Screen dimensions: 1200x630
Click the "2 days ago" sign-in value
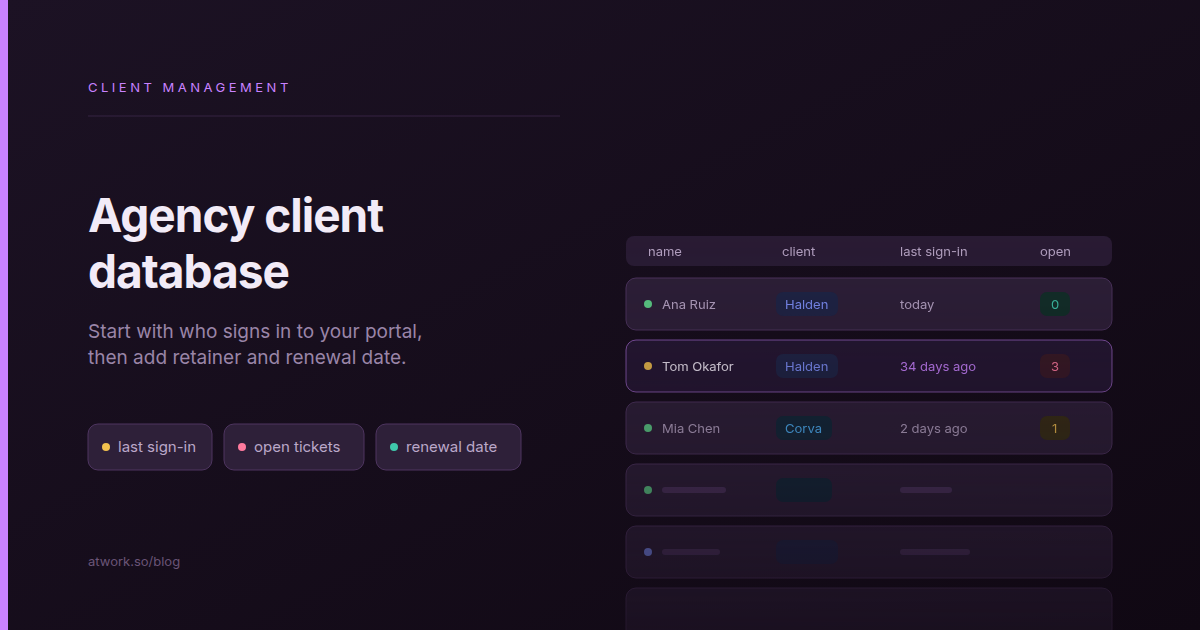coord(934,429)
